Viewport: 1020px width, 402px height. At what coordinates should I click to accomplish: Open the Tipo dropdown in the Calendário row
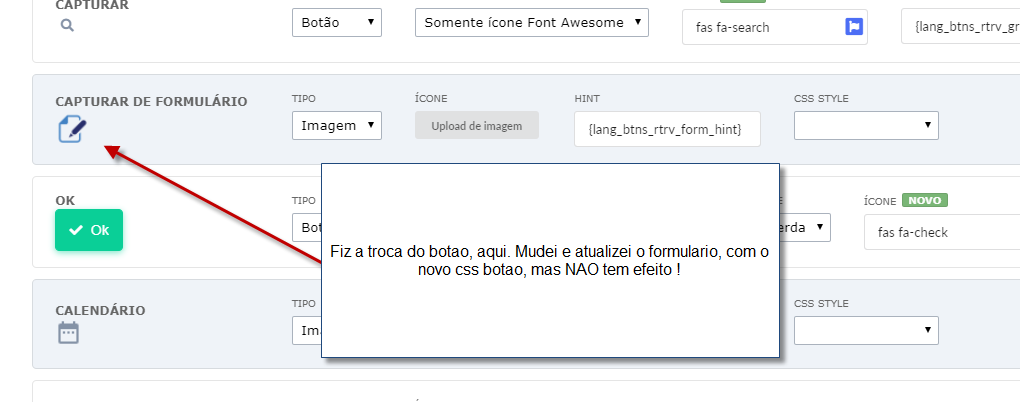click(305, 329)
